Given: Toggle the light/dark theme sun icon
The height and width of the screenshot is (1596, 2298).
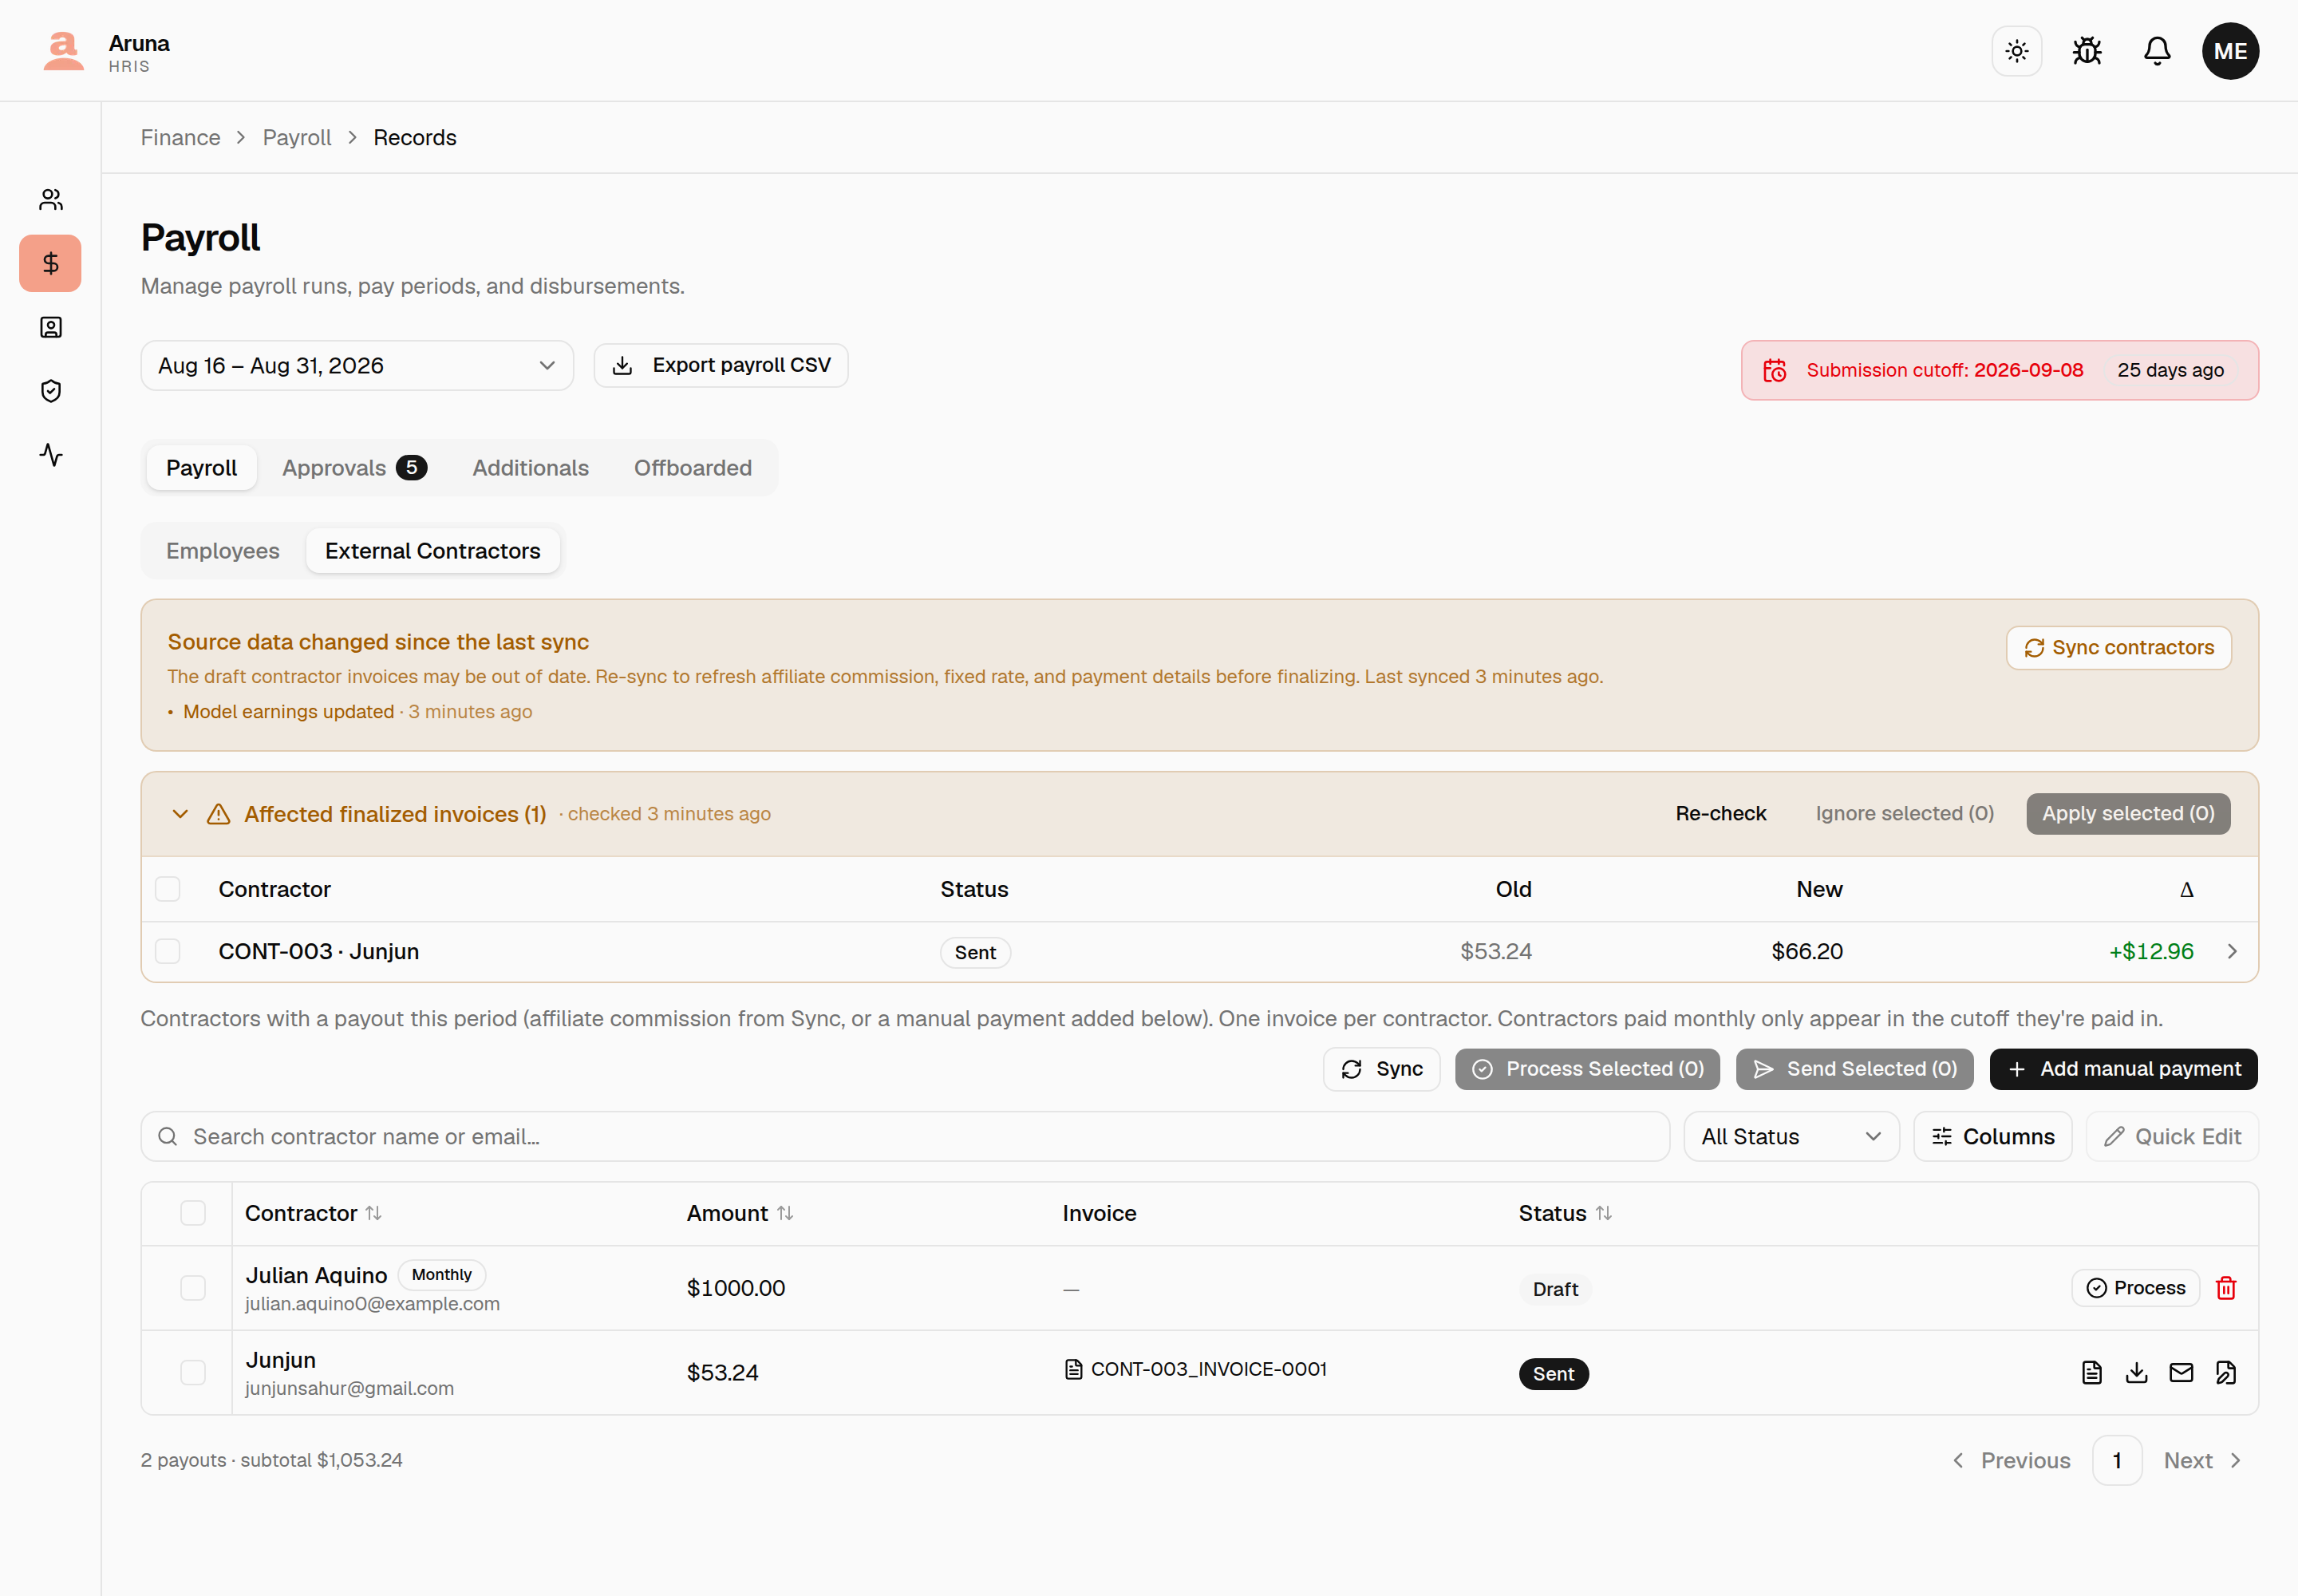Looking at the screenshot, I should click(x=2016, y=51).
